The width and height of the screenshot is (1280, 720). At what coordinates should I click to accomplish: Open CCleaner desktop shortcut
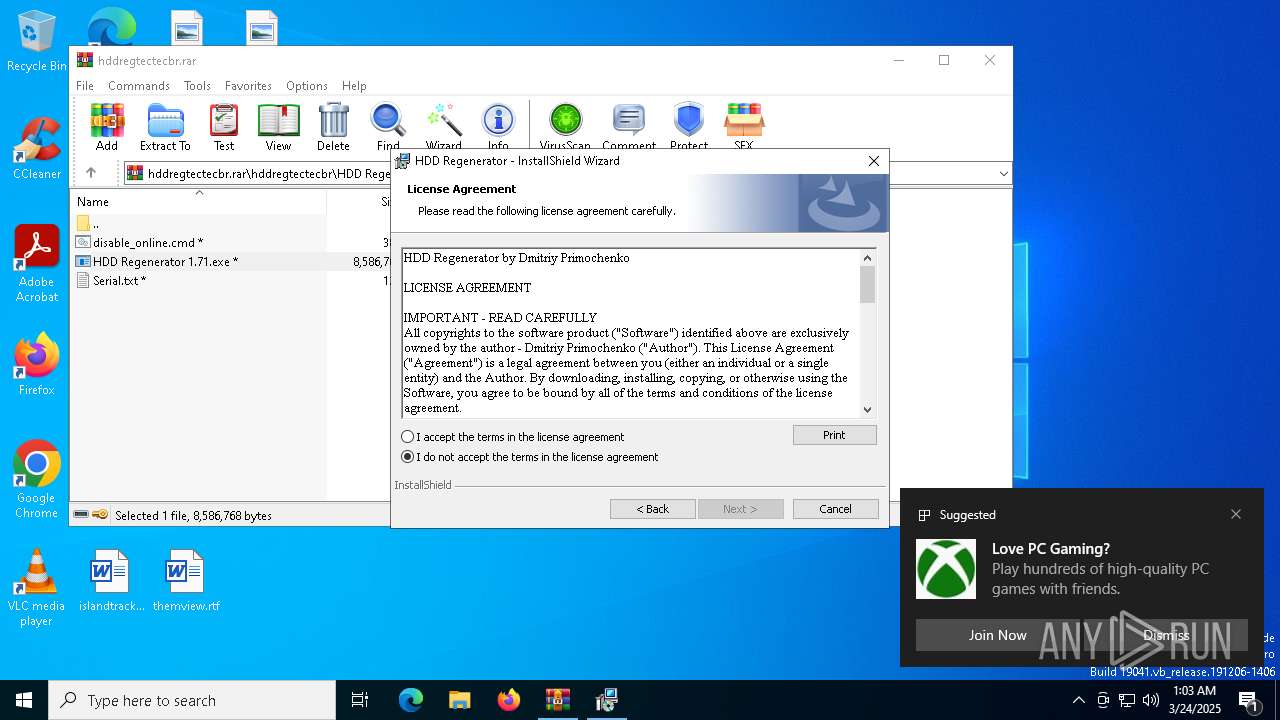coord(36,150)
